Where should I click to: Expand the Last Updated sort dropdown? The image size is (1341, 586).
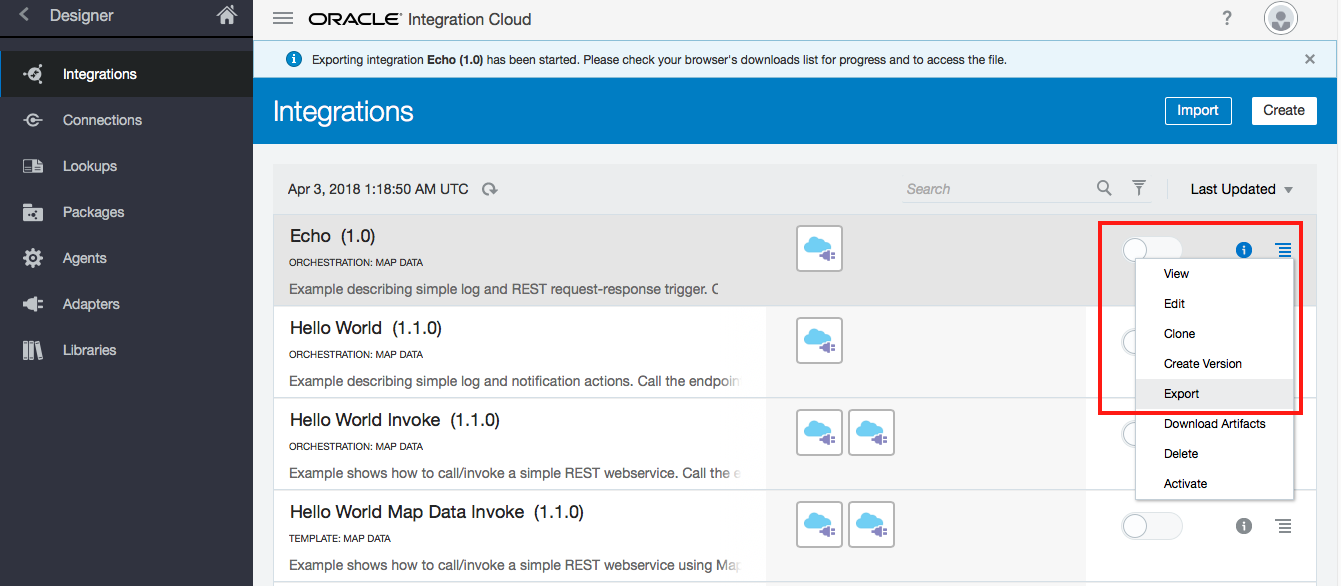[1241, 189]
